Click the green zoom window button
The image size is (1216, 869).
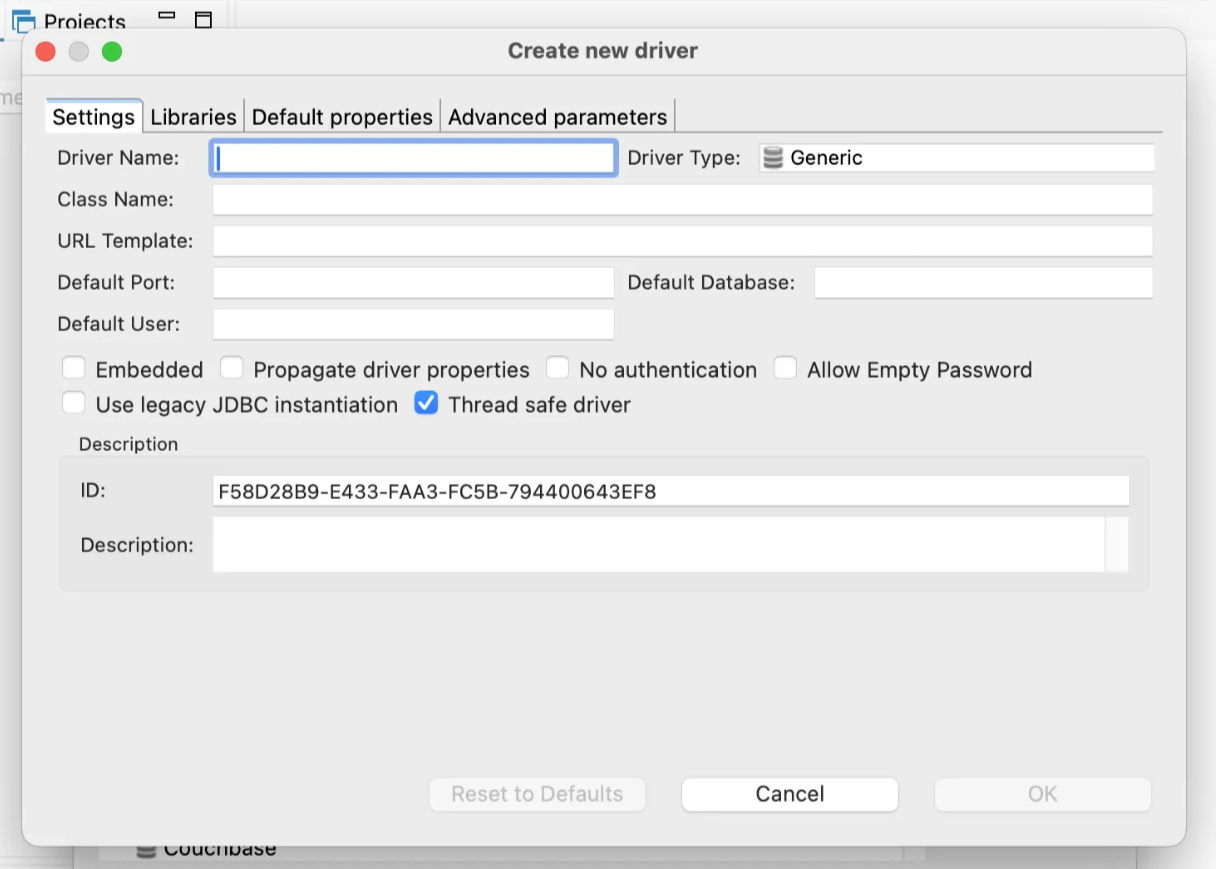(112, 51)
